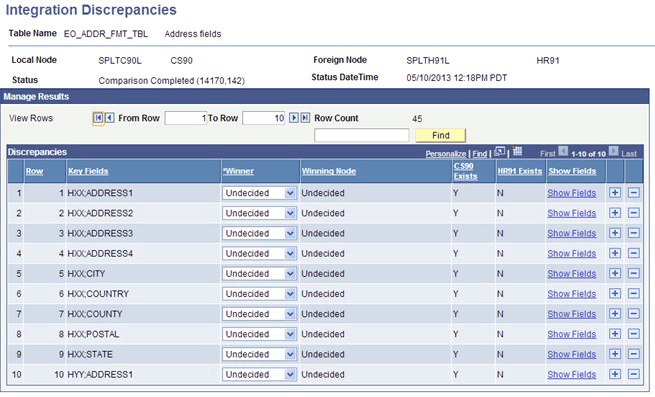
Task: Sort by Winner column header
Action: (238, 171)
